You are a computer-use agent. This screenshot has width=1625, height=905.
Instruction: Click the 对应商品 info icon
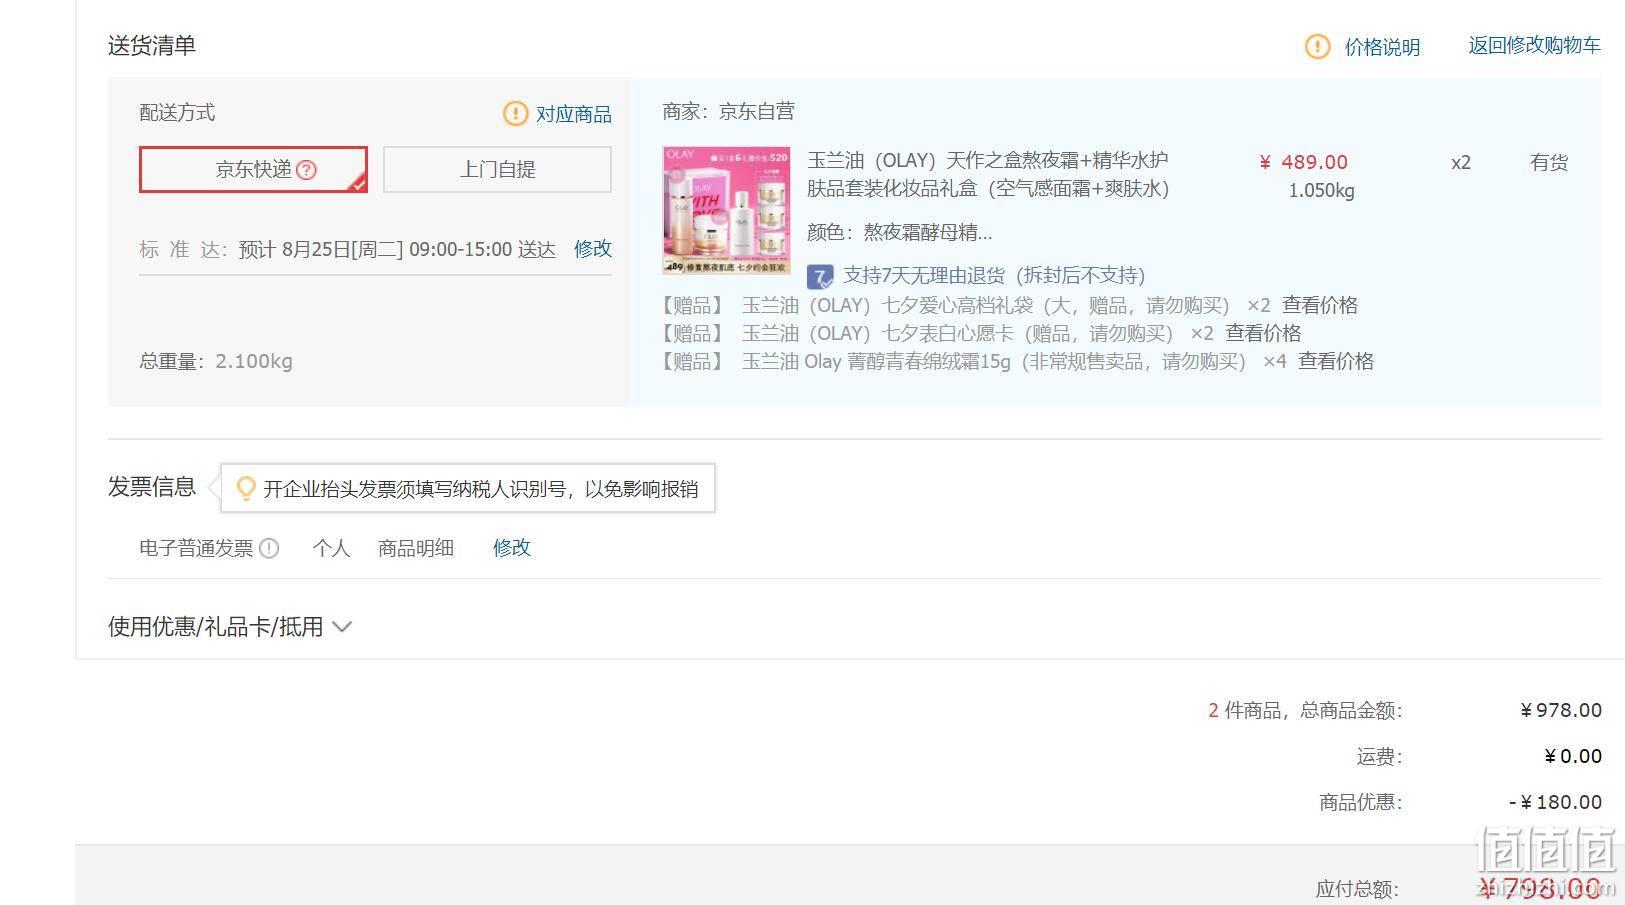(515, 113)
